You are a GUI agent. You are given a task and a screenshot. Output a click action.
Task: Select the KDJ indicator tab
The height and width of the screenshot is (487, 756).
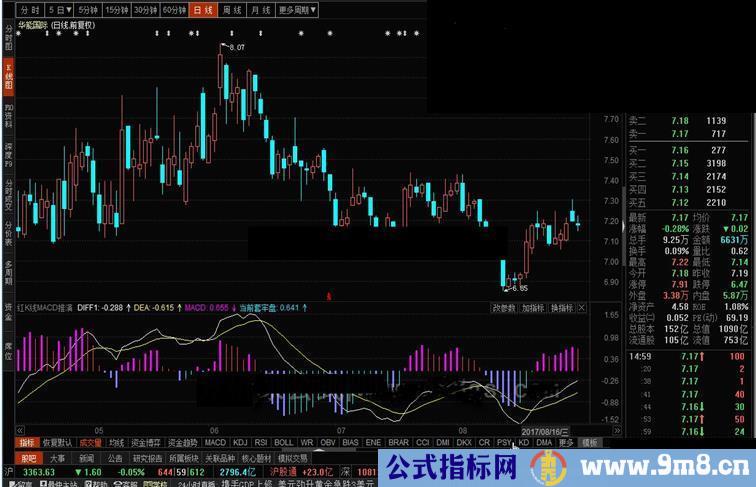coord(241,441)
